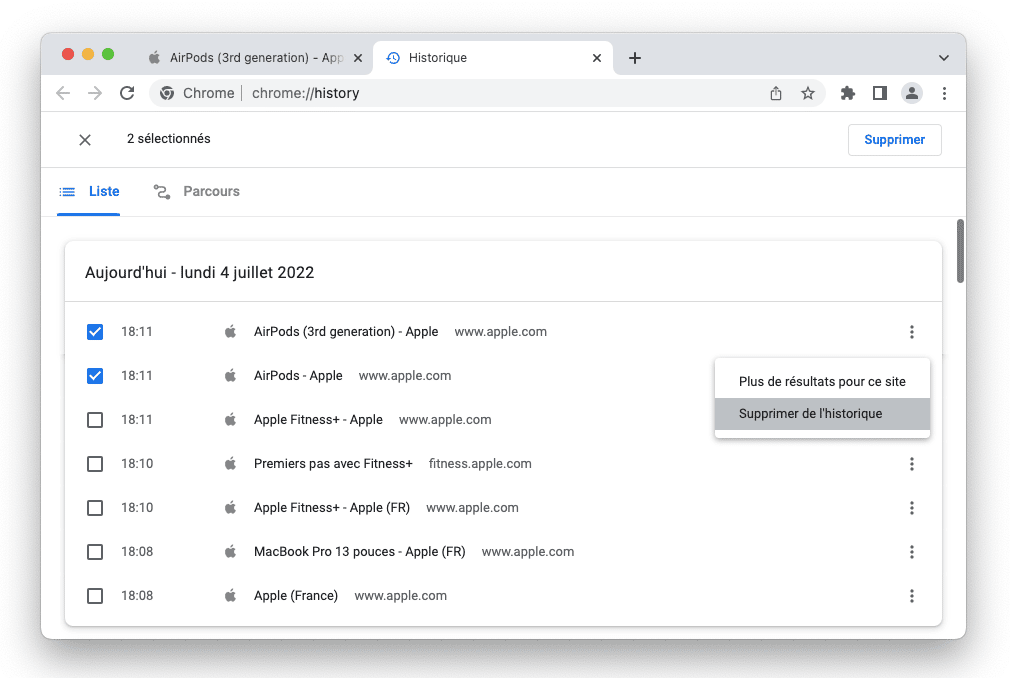Open Chrome's three-dot main menu
Image resolution: width=1010 pixels, height=678 pixels.
pyautogui.click(x=944, y=93)
